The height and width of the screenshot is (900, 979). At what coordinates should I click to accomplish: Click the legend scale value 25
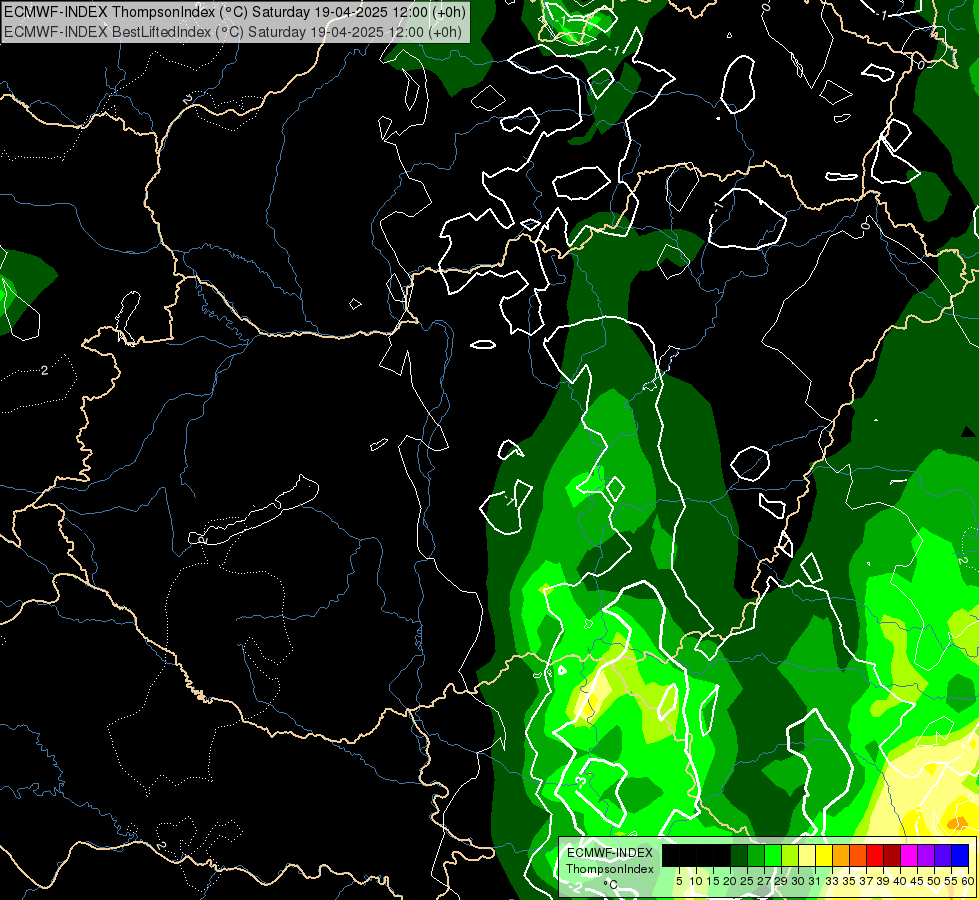(747, 881)
